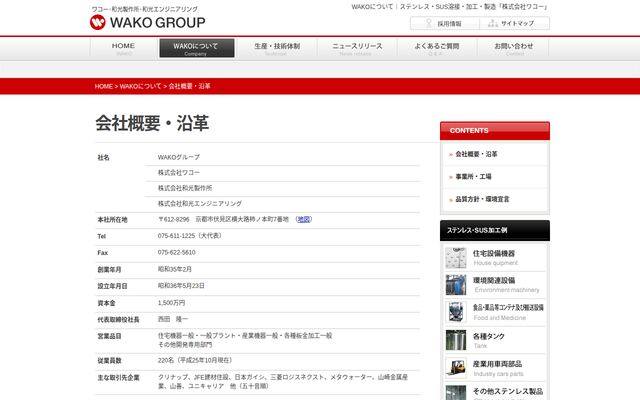This screenshot has height=400, width=640.
Task: Click WAKOについて in the breadcrumb
Action: point(140,87)
